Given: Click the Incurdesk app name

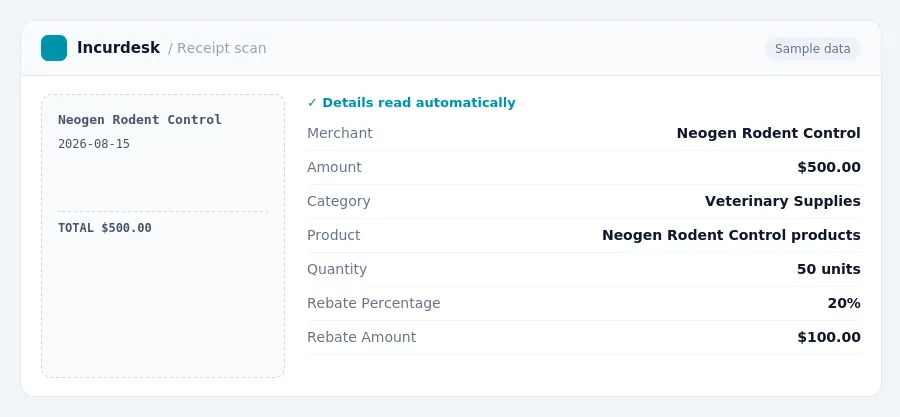Looking at the screenshot, I should (x=118, y=48).
